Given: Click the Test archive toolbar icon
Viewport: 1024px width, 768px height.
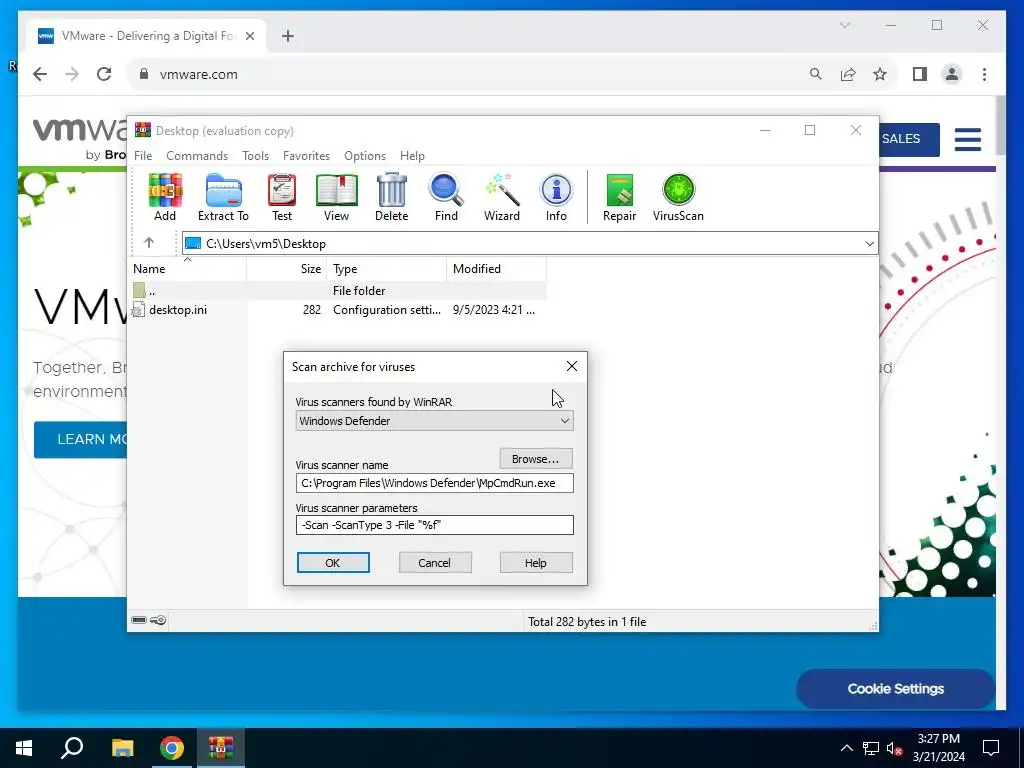Looking at the screenshot, I should coord(282,197).
